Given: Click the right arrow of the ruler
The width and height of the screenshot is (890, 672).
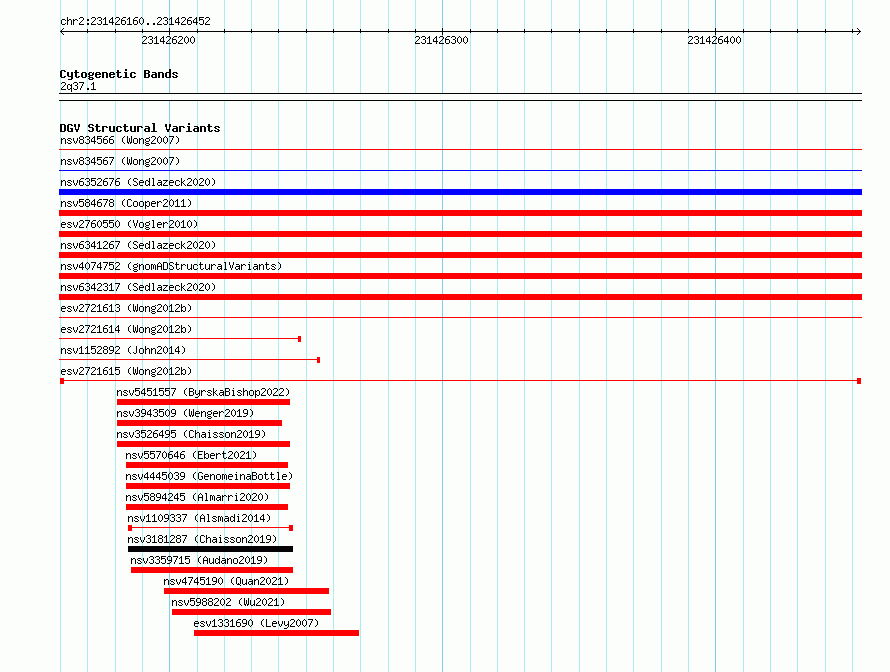Looking at the screenshot, I should click(858, 32).
